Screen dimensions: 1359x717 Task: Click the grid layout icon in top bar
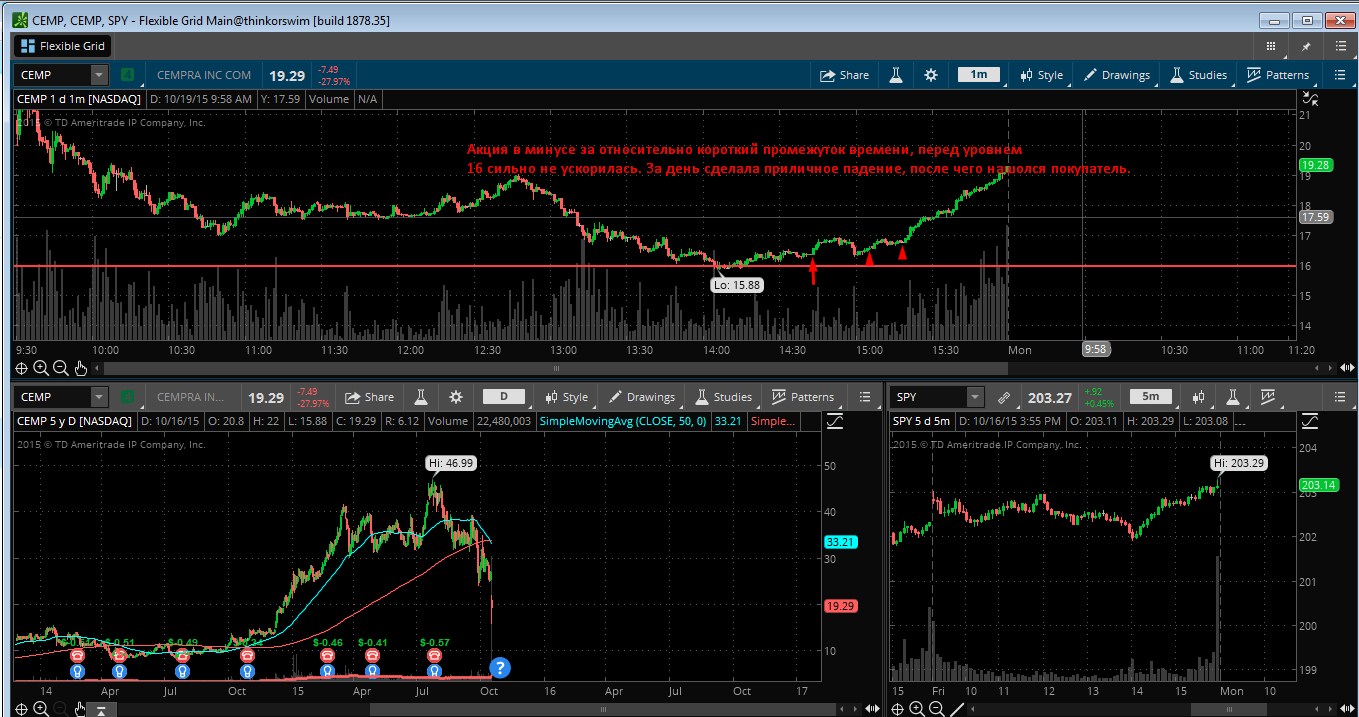pyautogui.click(x=1271, y=46)
